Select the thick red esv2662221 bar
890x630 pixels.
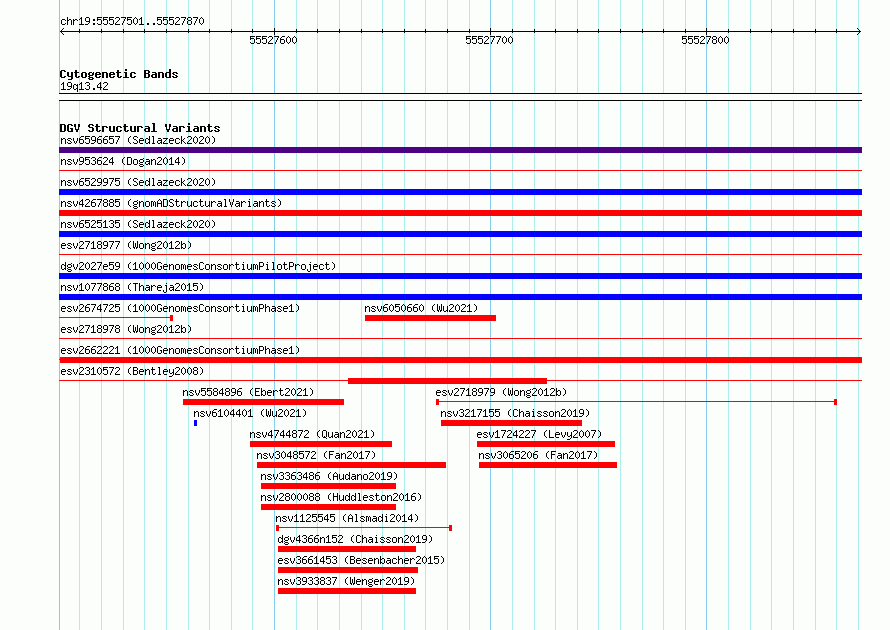tap(460, 360)
